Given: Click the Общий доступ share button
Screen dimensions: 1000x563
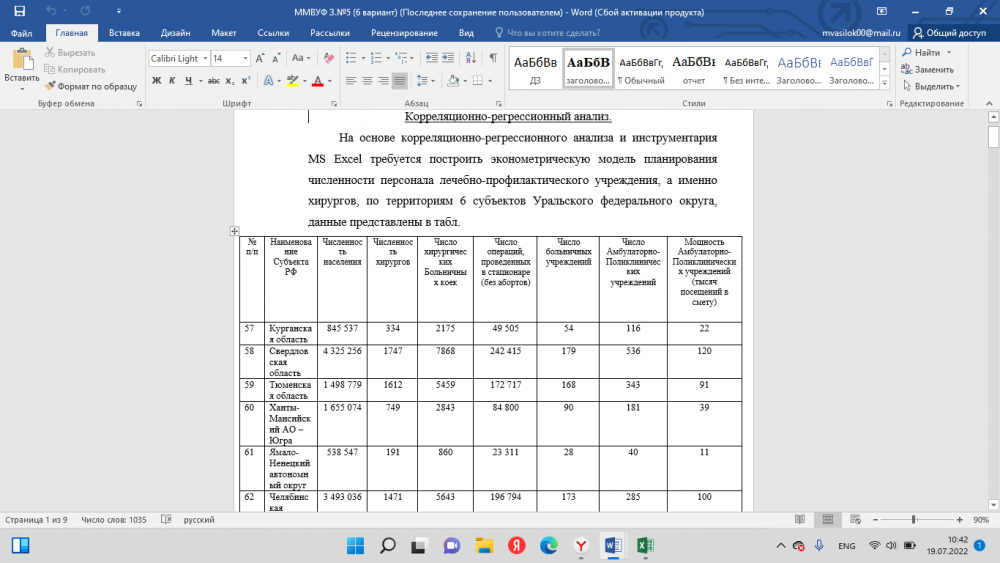Looking at the screenshot, I should coord(948,32).
